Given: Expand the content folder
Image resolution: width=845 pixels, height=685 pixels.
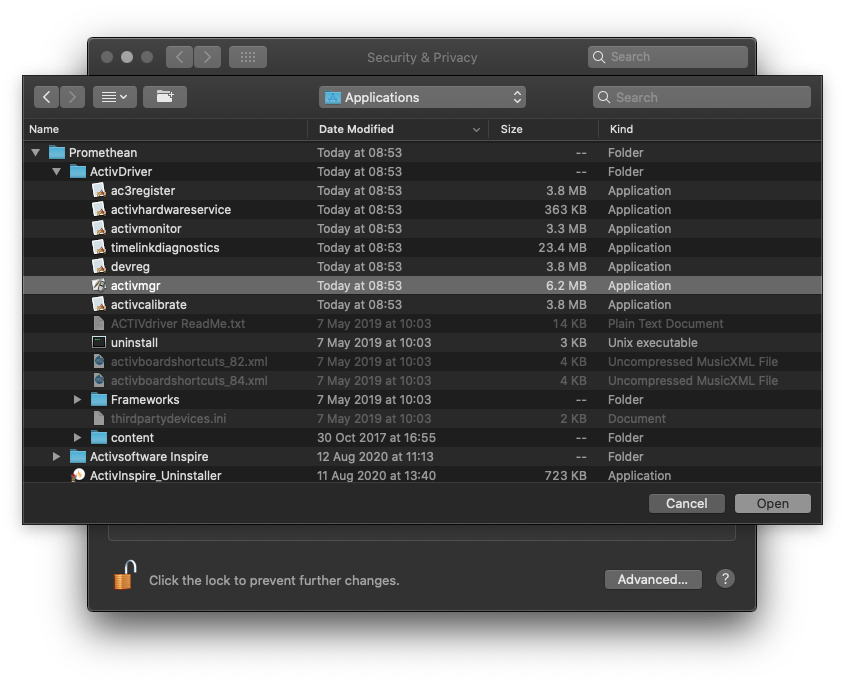Looking at the screenshot, I should 78,438.
